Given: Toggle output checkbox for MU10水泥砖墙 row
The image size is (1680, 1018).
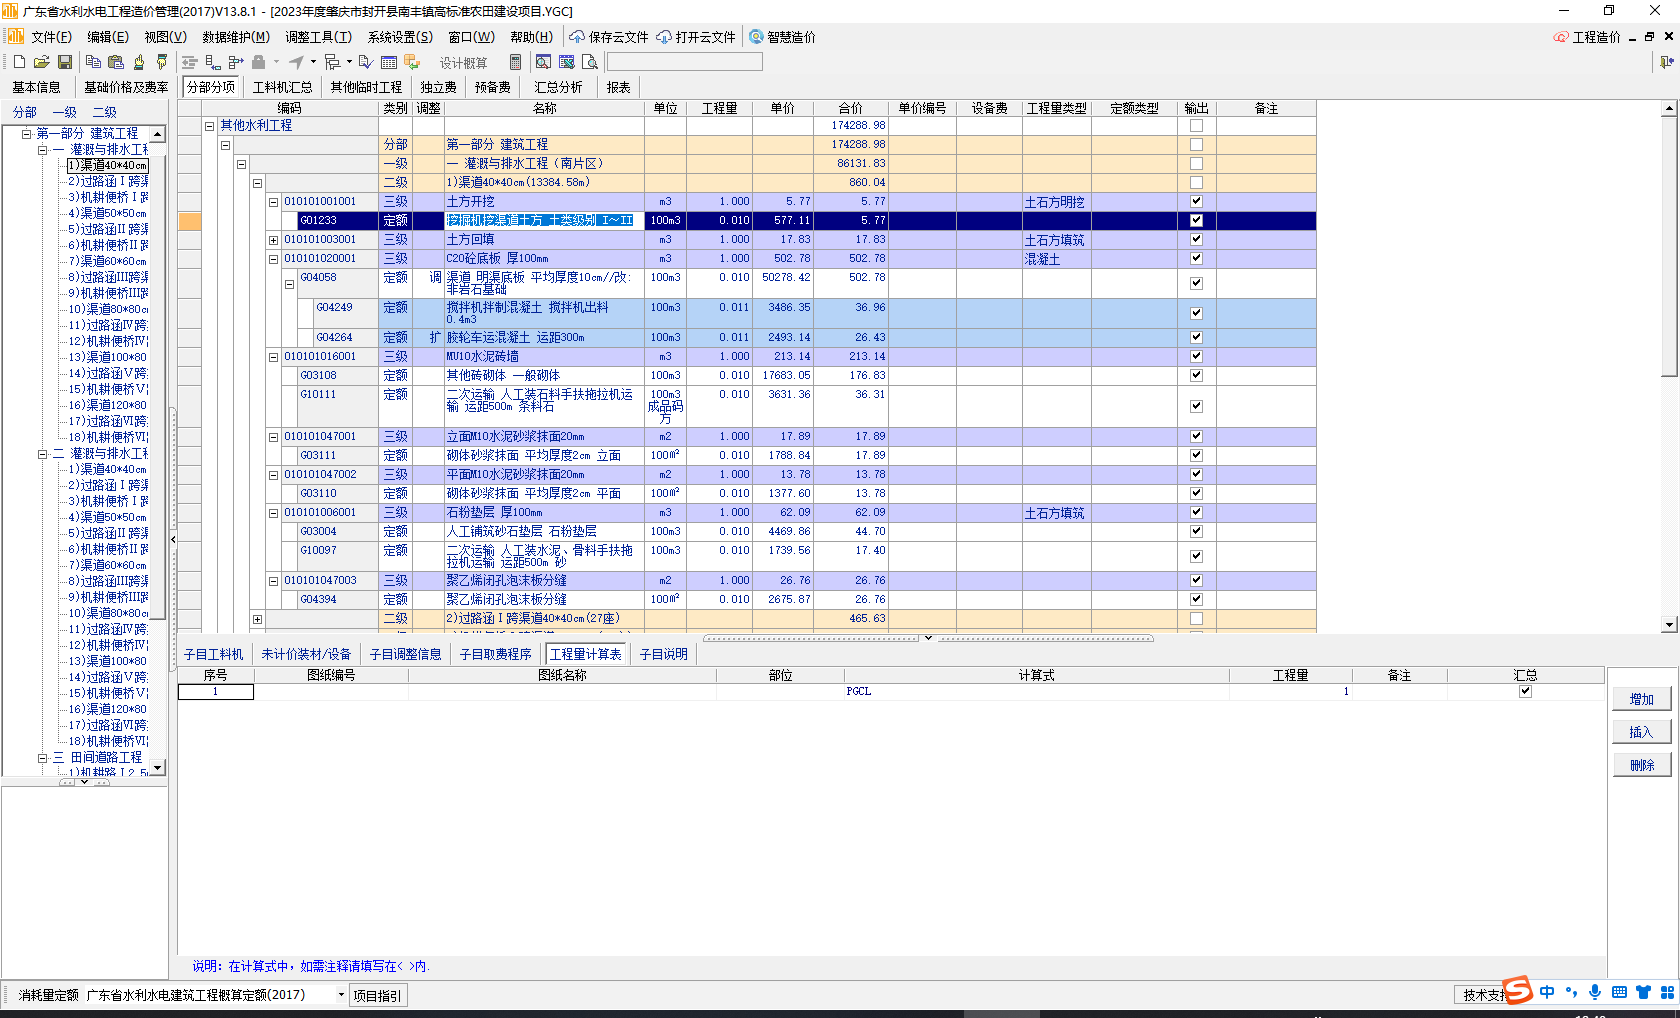Looking at the screenshot, I should pos(1196,356).
